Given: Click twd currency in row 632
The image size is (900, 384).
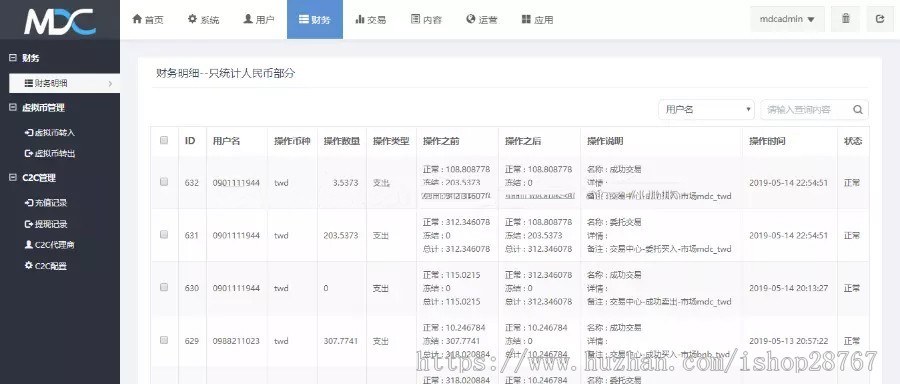Looking at the screenshot, I should coord(281,183).
